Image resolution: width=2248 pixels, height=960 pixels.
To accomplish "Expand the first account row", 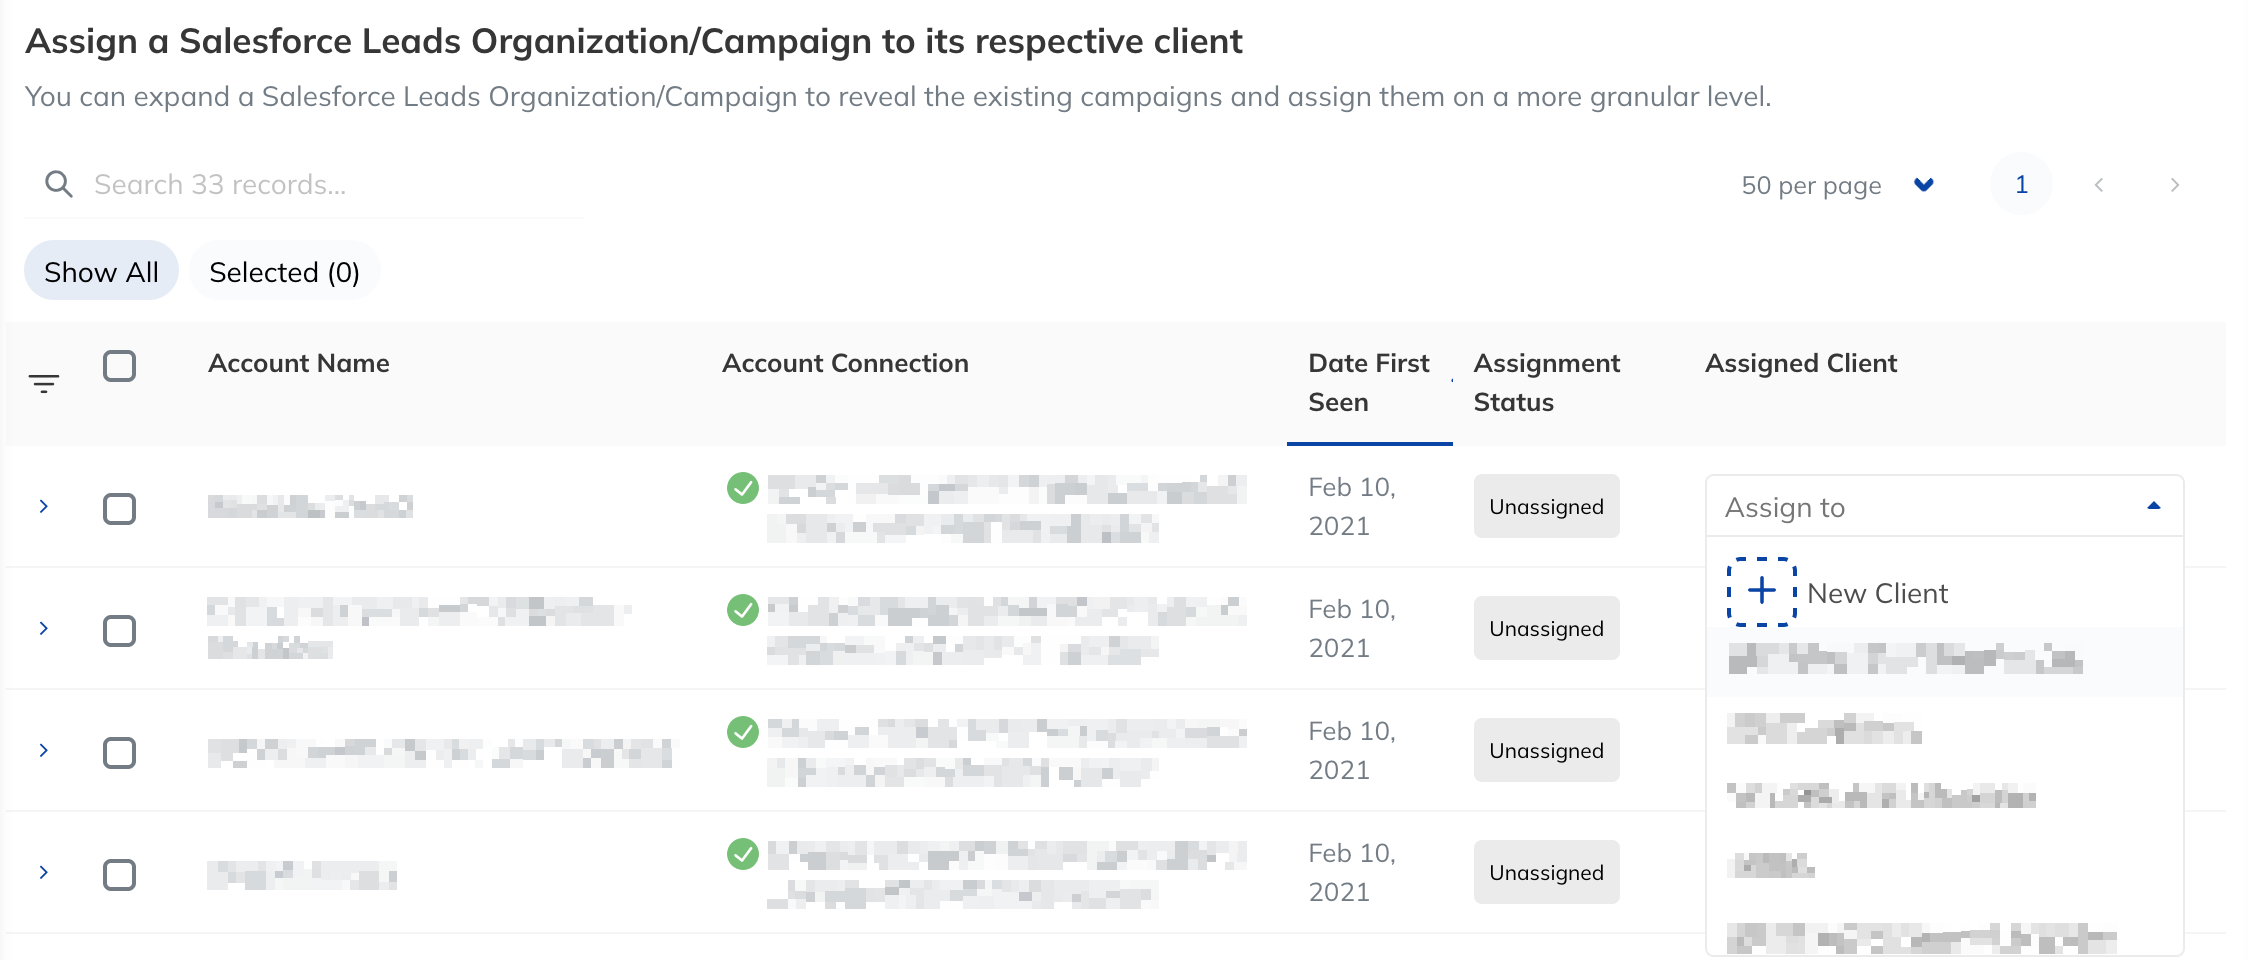I will [x=44, y=506].
